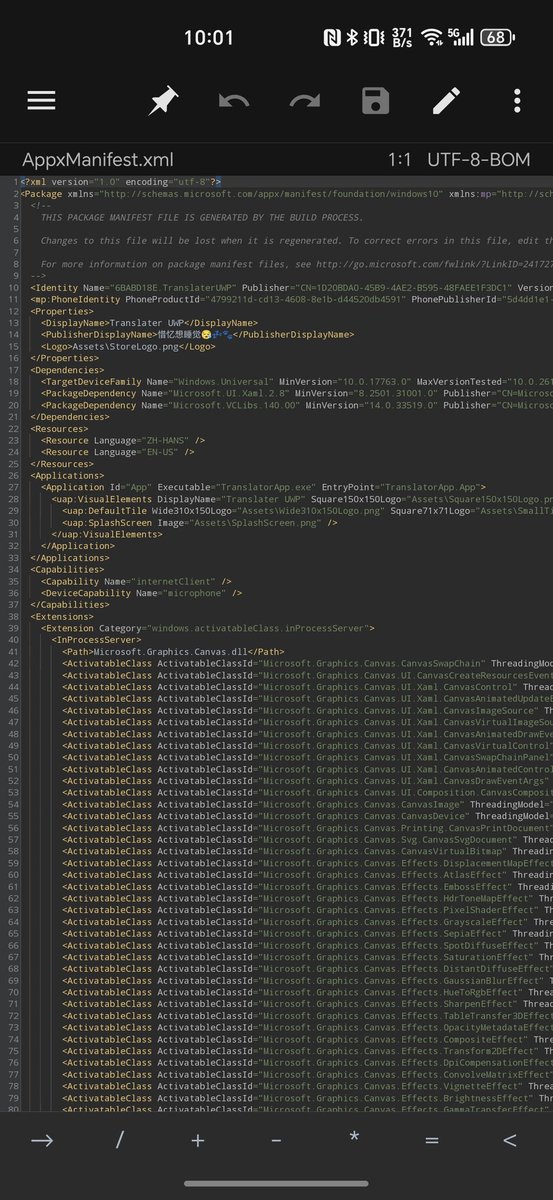Tap PackageDependency Microsoft.VCLibs.140.00 line
The width and height of the screenshot is (553, 1200).
(x=296, y=406)
